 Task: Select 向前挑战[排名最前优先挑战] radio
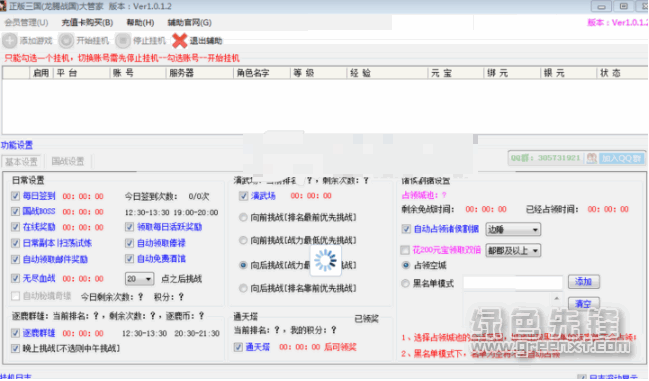click(x=243, y=217)
